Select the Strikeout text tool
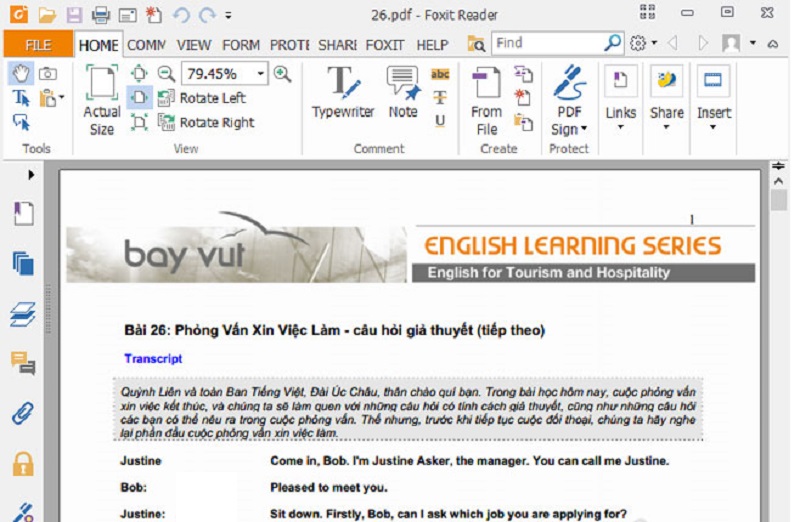 click(440, 97)
